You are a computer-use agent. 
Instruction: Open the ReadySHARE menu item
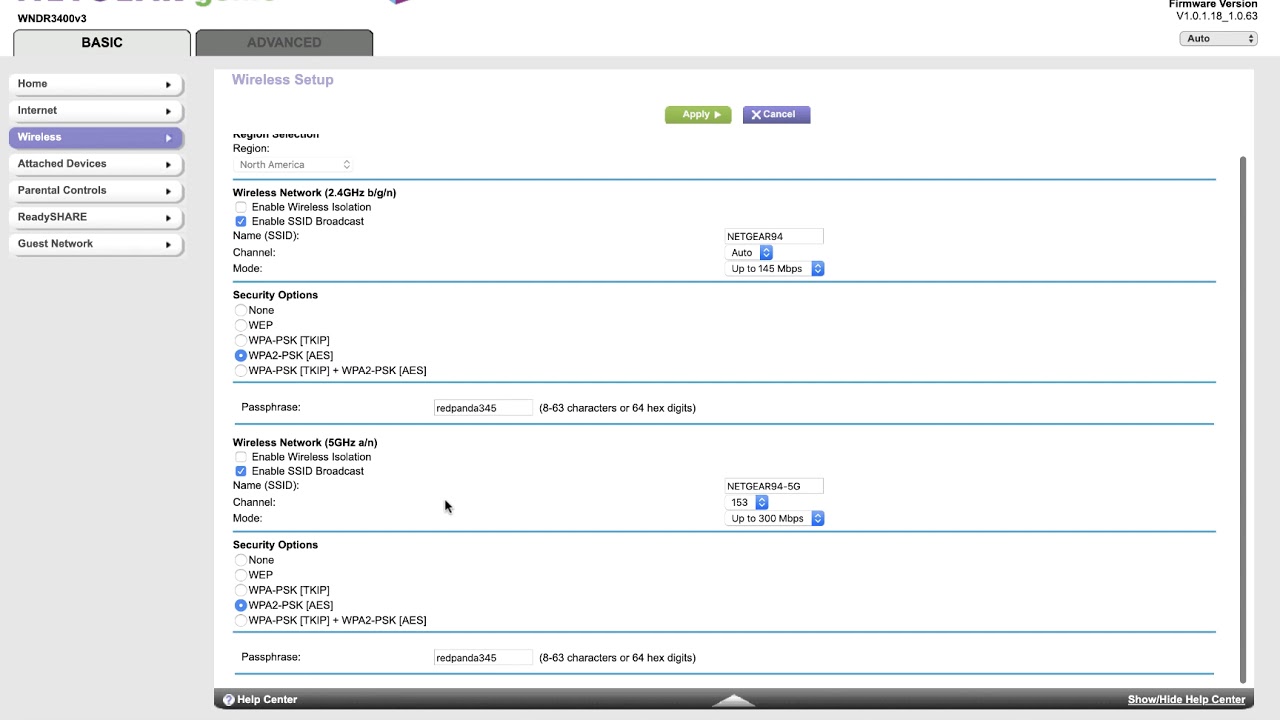click(96, 217)
